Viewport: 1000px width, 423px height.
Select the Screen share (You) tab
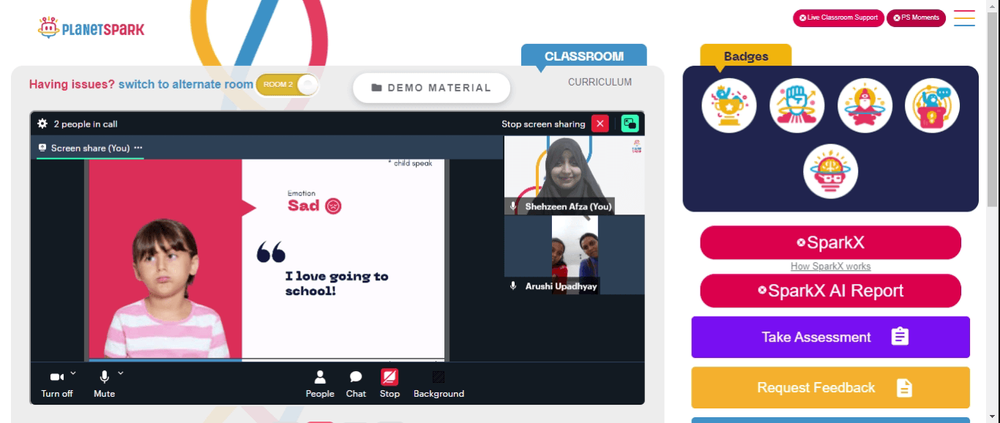point(90,148)
